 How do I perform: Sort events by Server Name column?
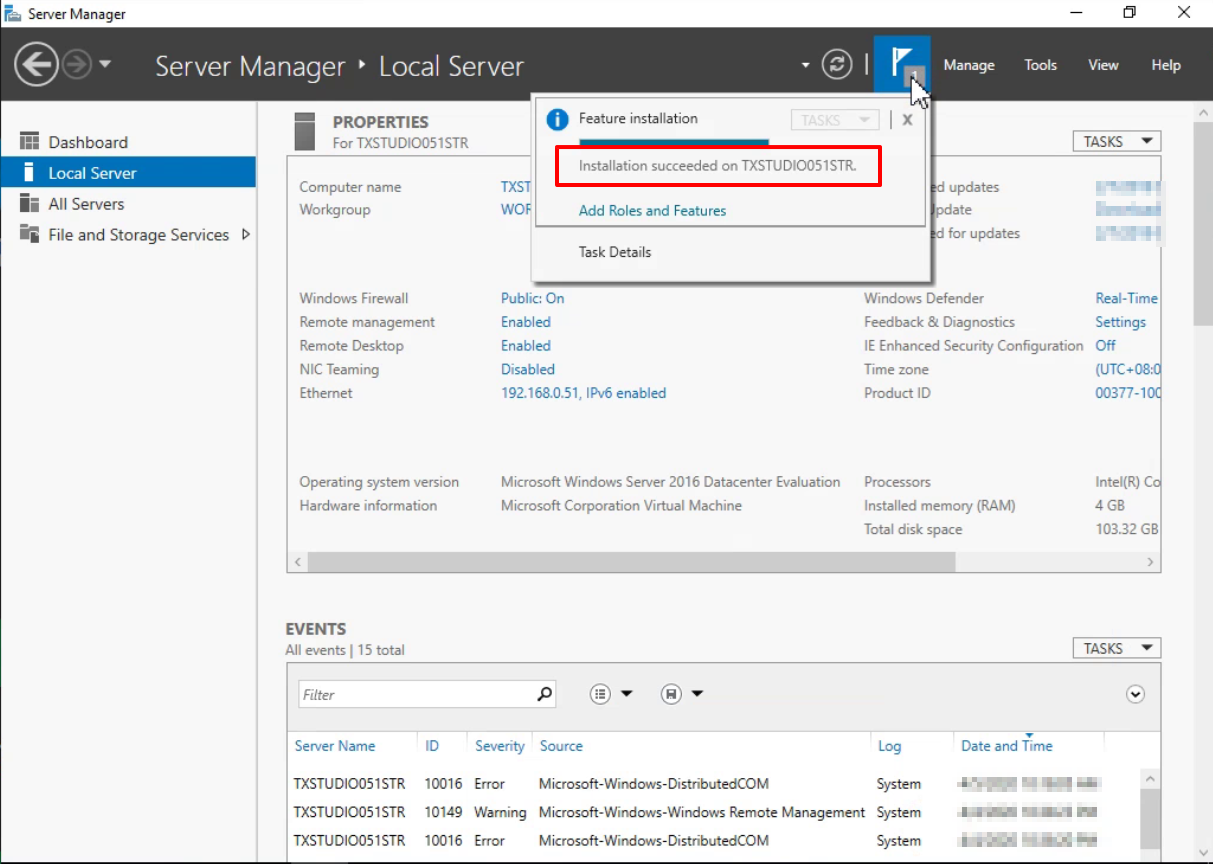pyautogui.click(x=335, y=746)
